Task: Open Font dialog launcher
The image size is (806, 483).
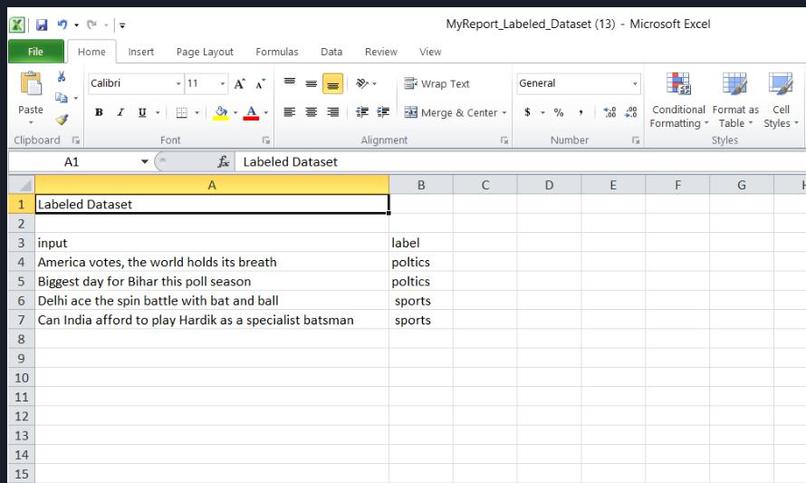Action: [x=266, y=140]
